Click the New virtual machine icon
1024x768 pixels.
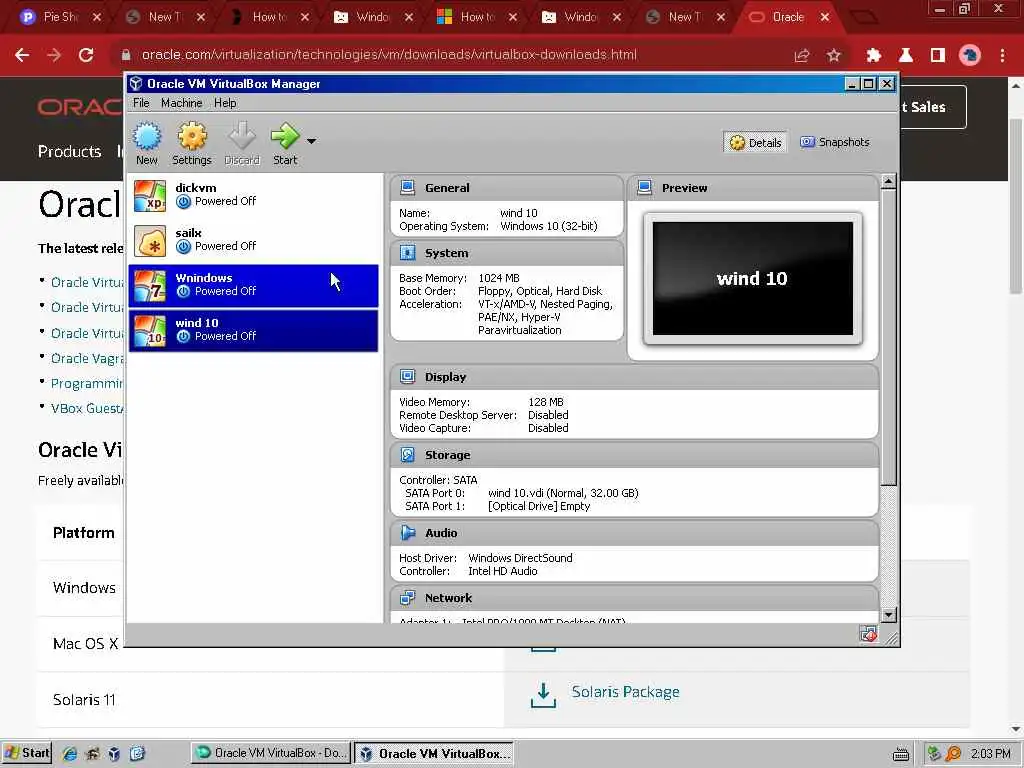coord(147,136)
